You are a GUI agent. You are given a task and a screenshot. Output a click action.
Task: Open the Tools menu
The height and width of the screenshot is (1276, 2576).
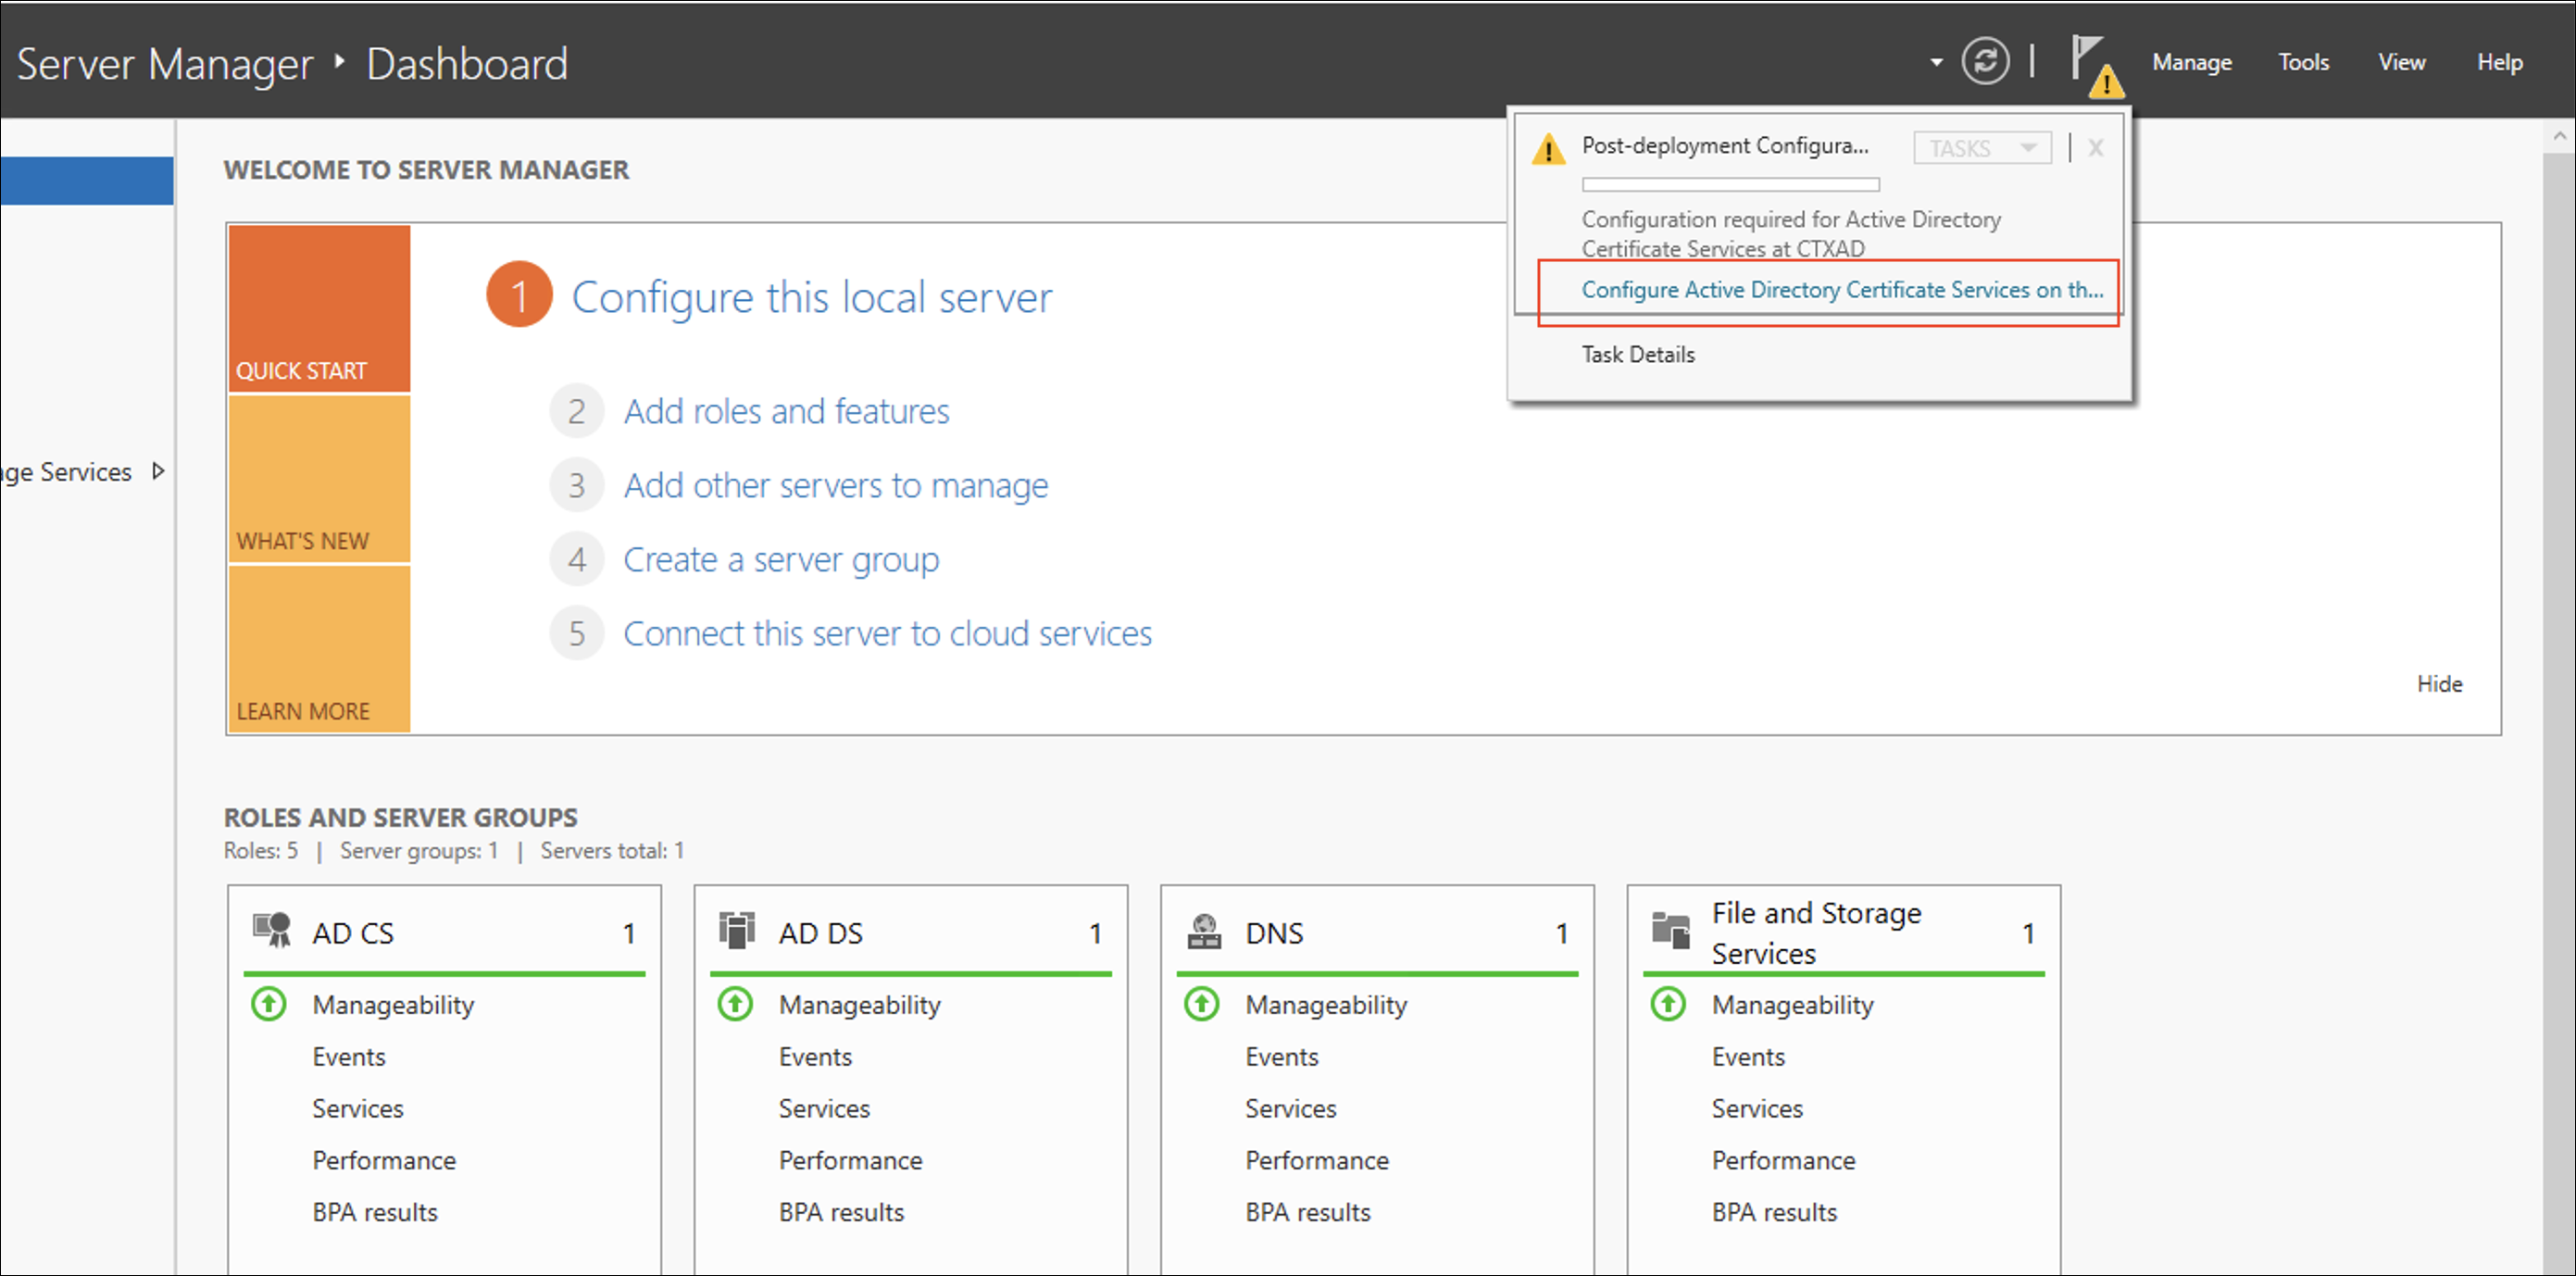click(x=2303, y=61)
